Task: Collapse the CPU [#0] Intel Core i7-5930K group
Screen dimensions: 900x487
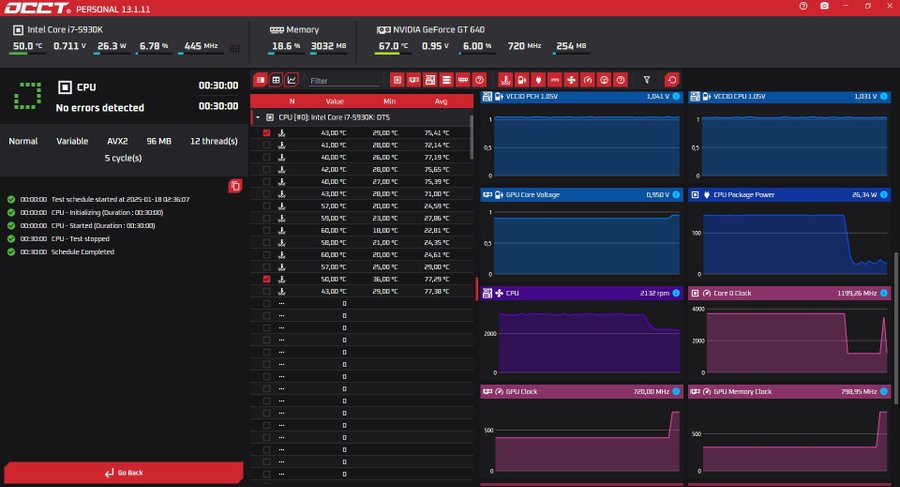Action: 258,117
